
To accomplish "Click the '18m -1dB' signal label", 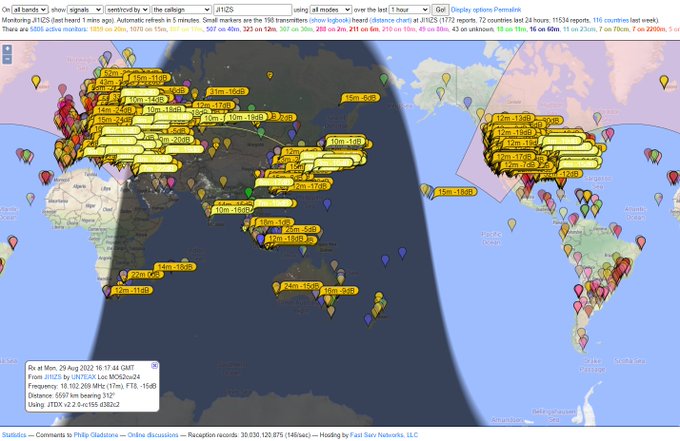I will 275,222.
